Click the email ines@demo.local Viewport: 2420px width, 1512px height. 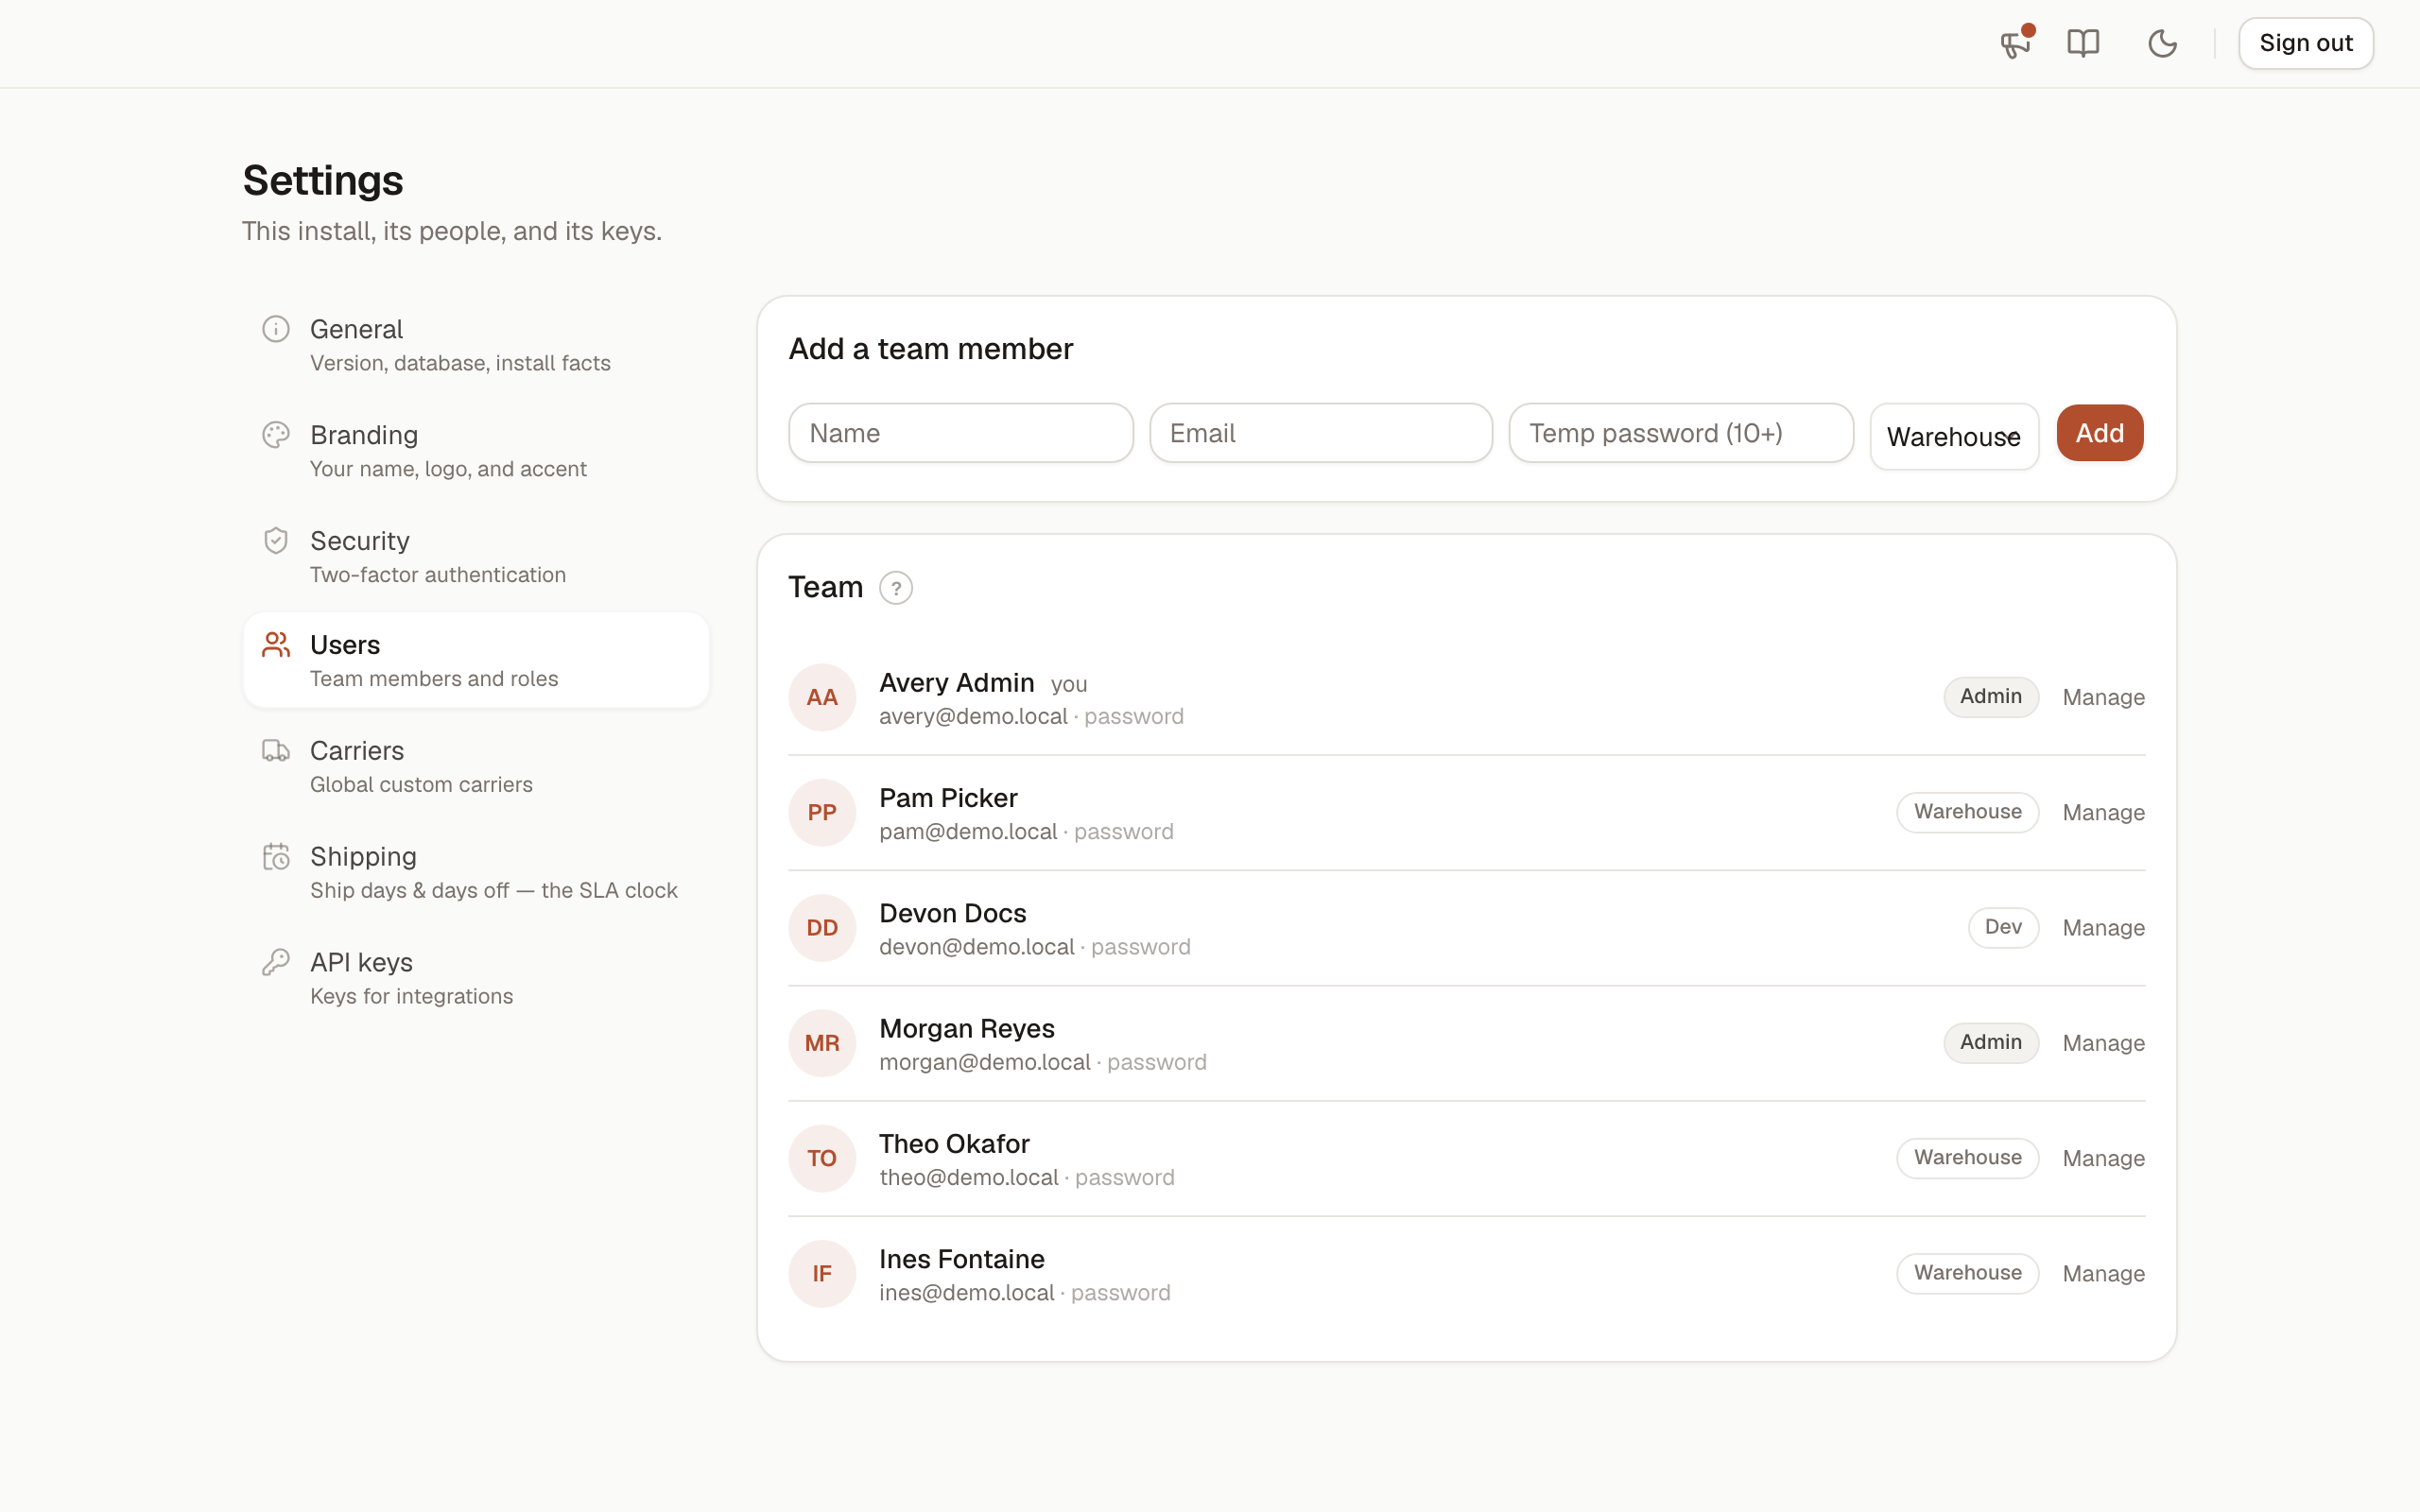pyautogui.click(x=967, y=1293)
